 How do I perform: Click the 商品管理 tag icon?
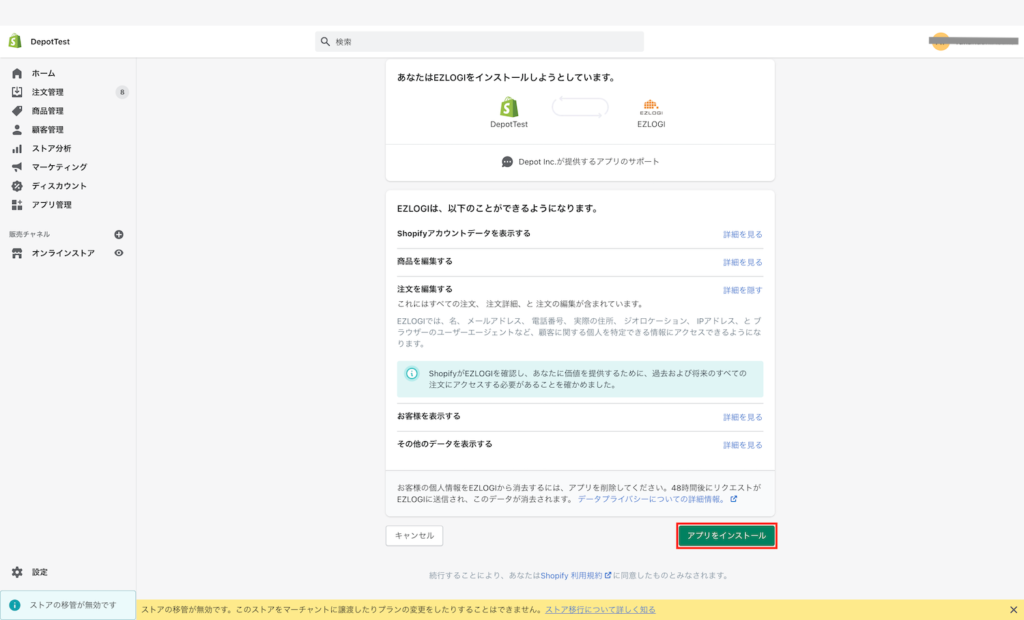(x=17, y=111)
